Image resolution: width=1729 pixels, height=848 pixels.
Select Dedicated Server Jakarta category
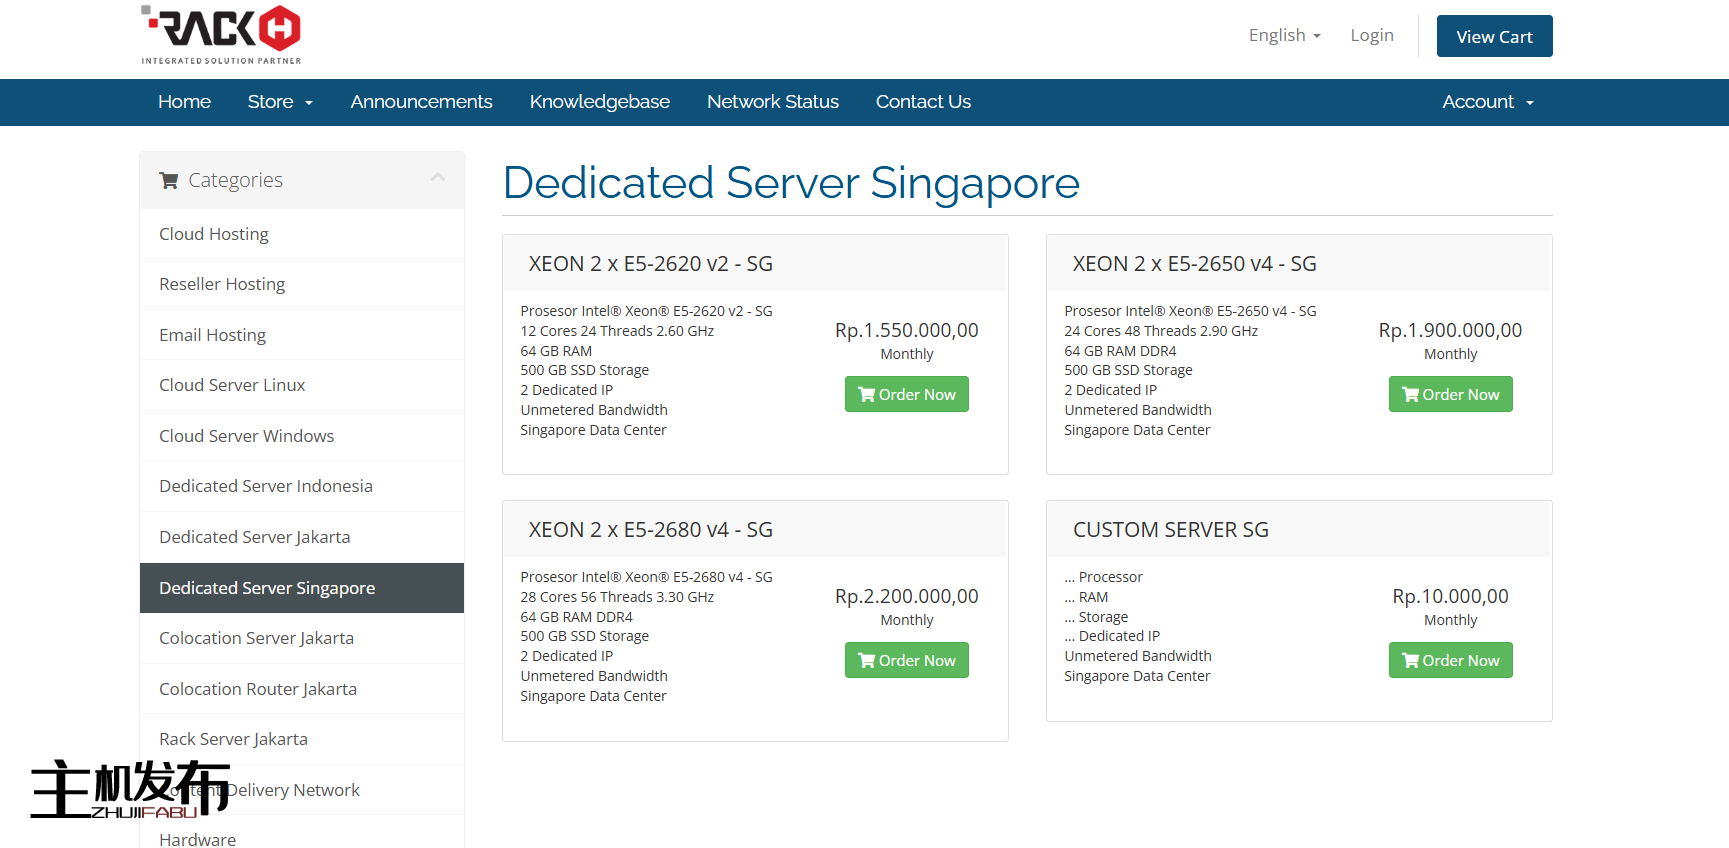(254, 537)
